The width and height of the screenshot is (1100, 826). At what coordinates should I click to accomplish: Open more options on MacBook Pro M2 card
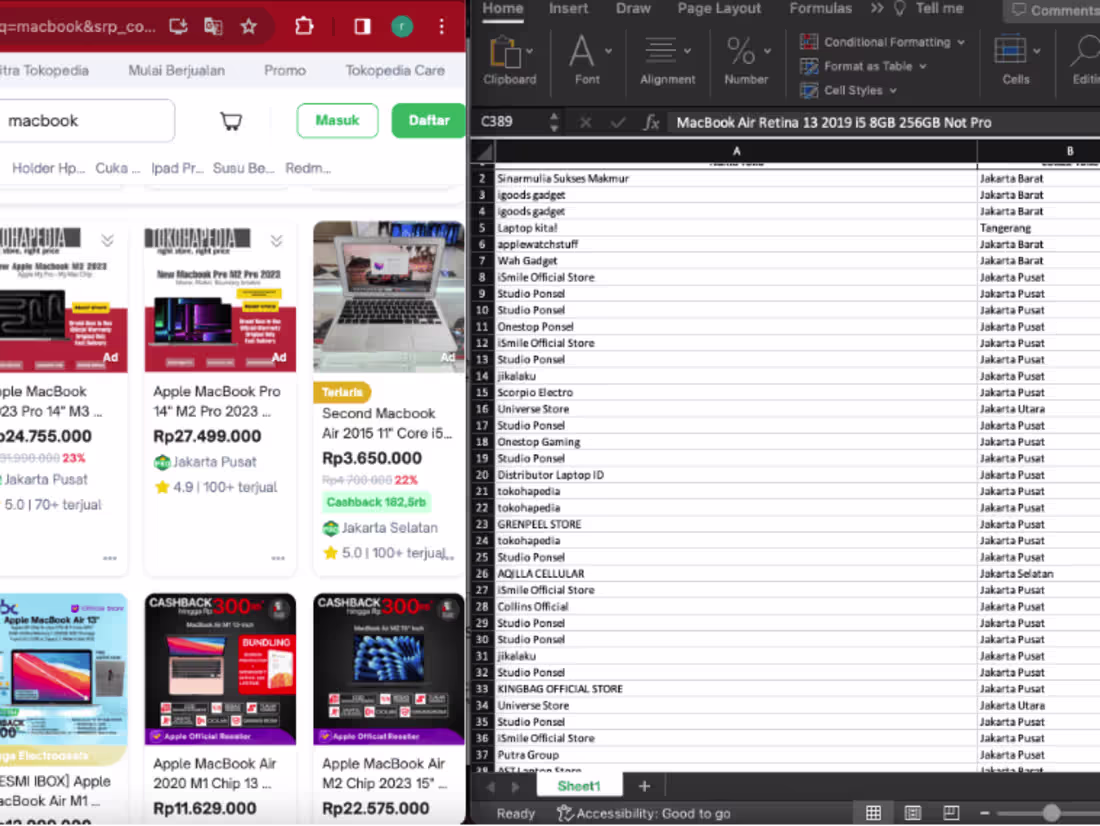[278, 559]
